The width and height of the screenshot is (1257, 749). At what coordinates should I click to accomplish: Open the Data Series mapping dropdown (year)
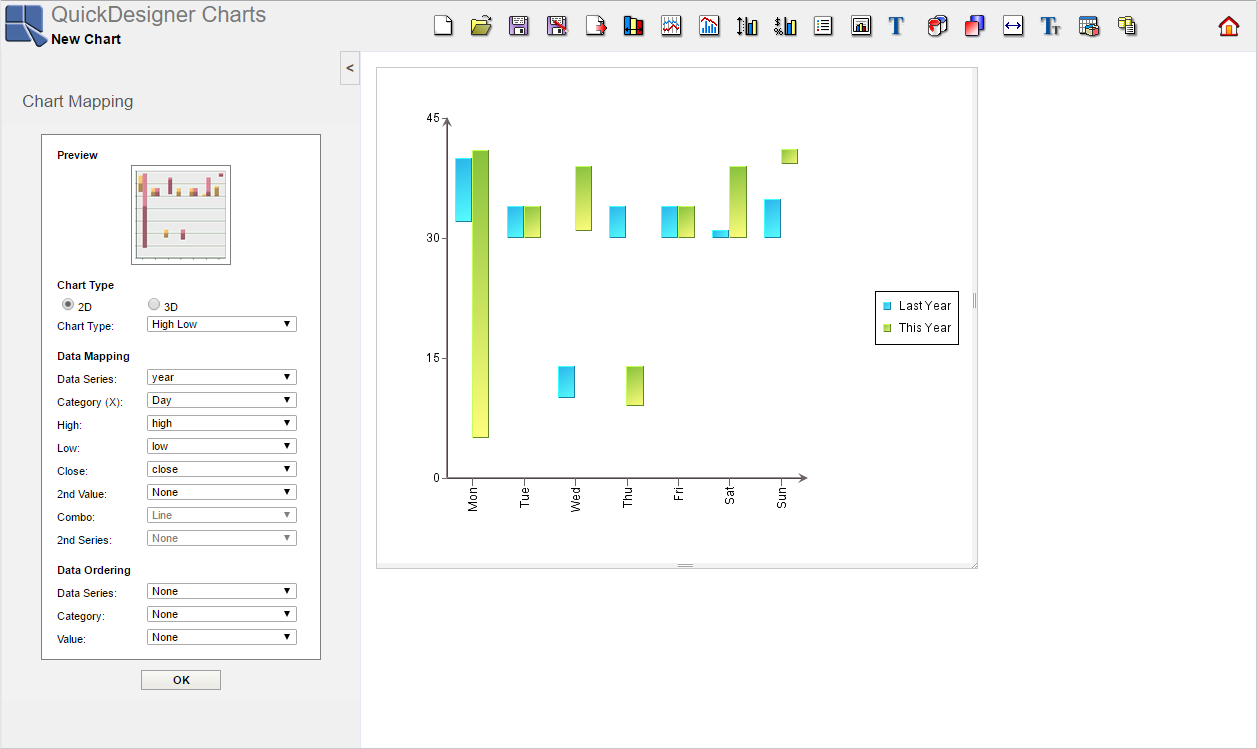click(222, 378)
